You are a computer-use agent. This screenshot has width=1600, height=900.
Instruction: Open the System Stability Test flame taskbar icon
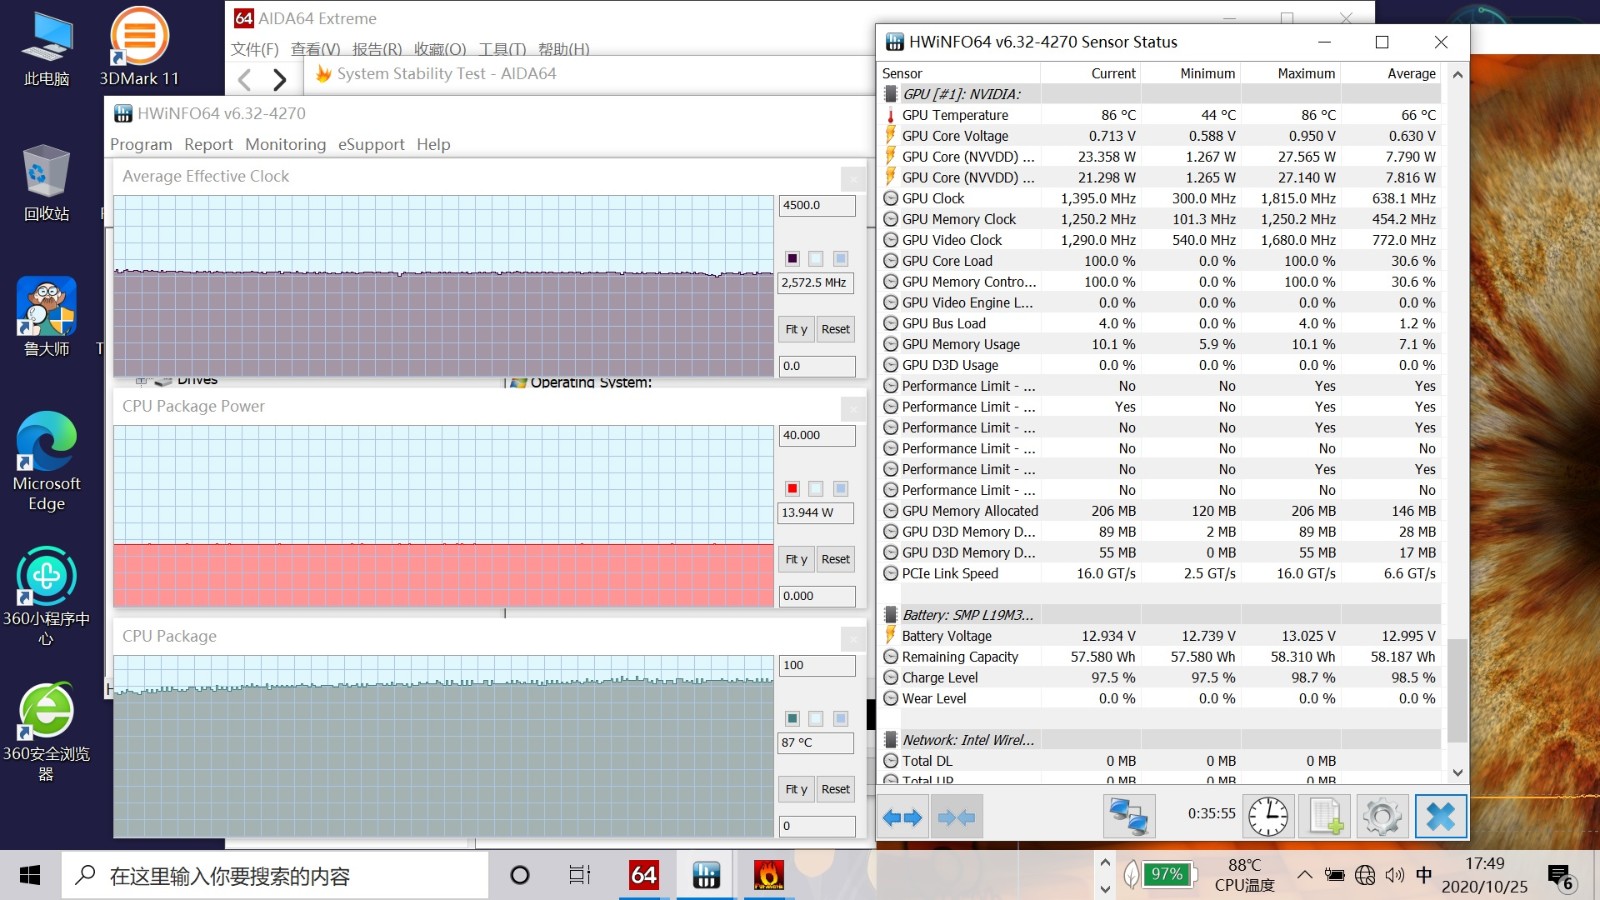(x=768, y=876)
